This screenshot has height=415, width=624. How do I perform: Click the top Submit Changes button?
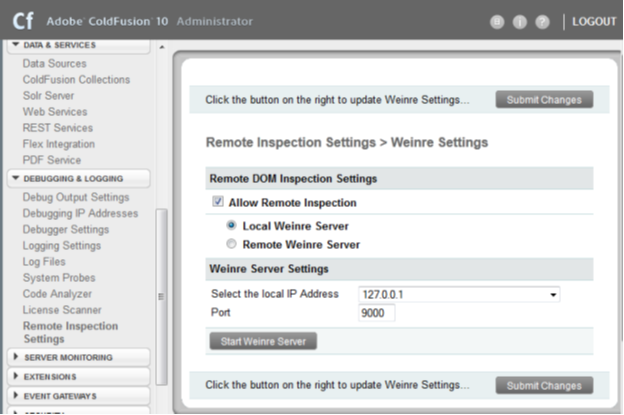pos(544,99)
